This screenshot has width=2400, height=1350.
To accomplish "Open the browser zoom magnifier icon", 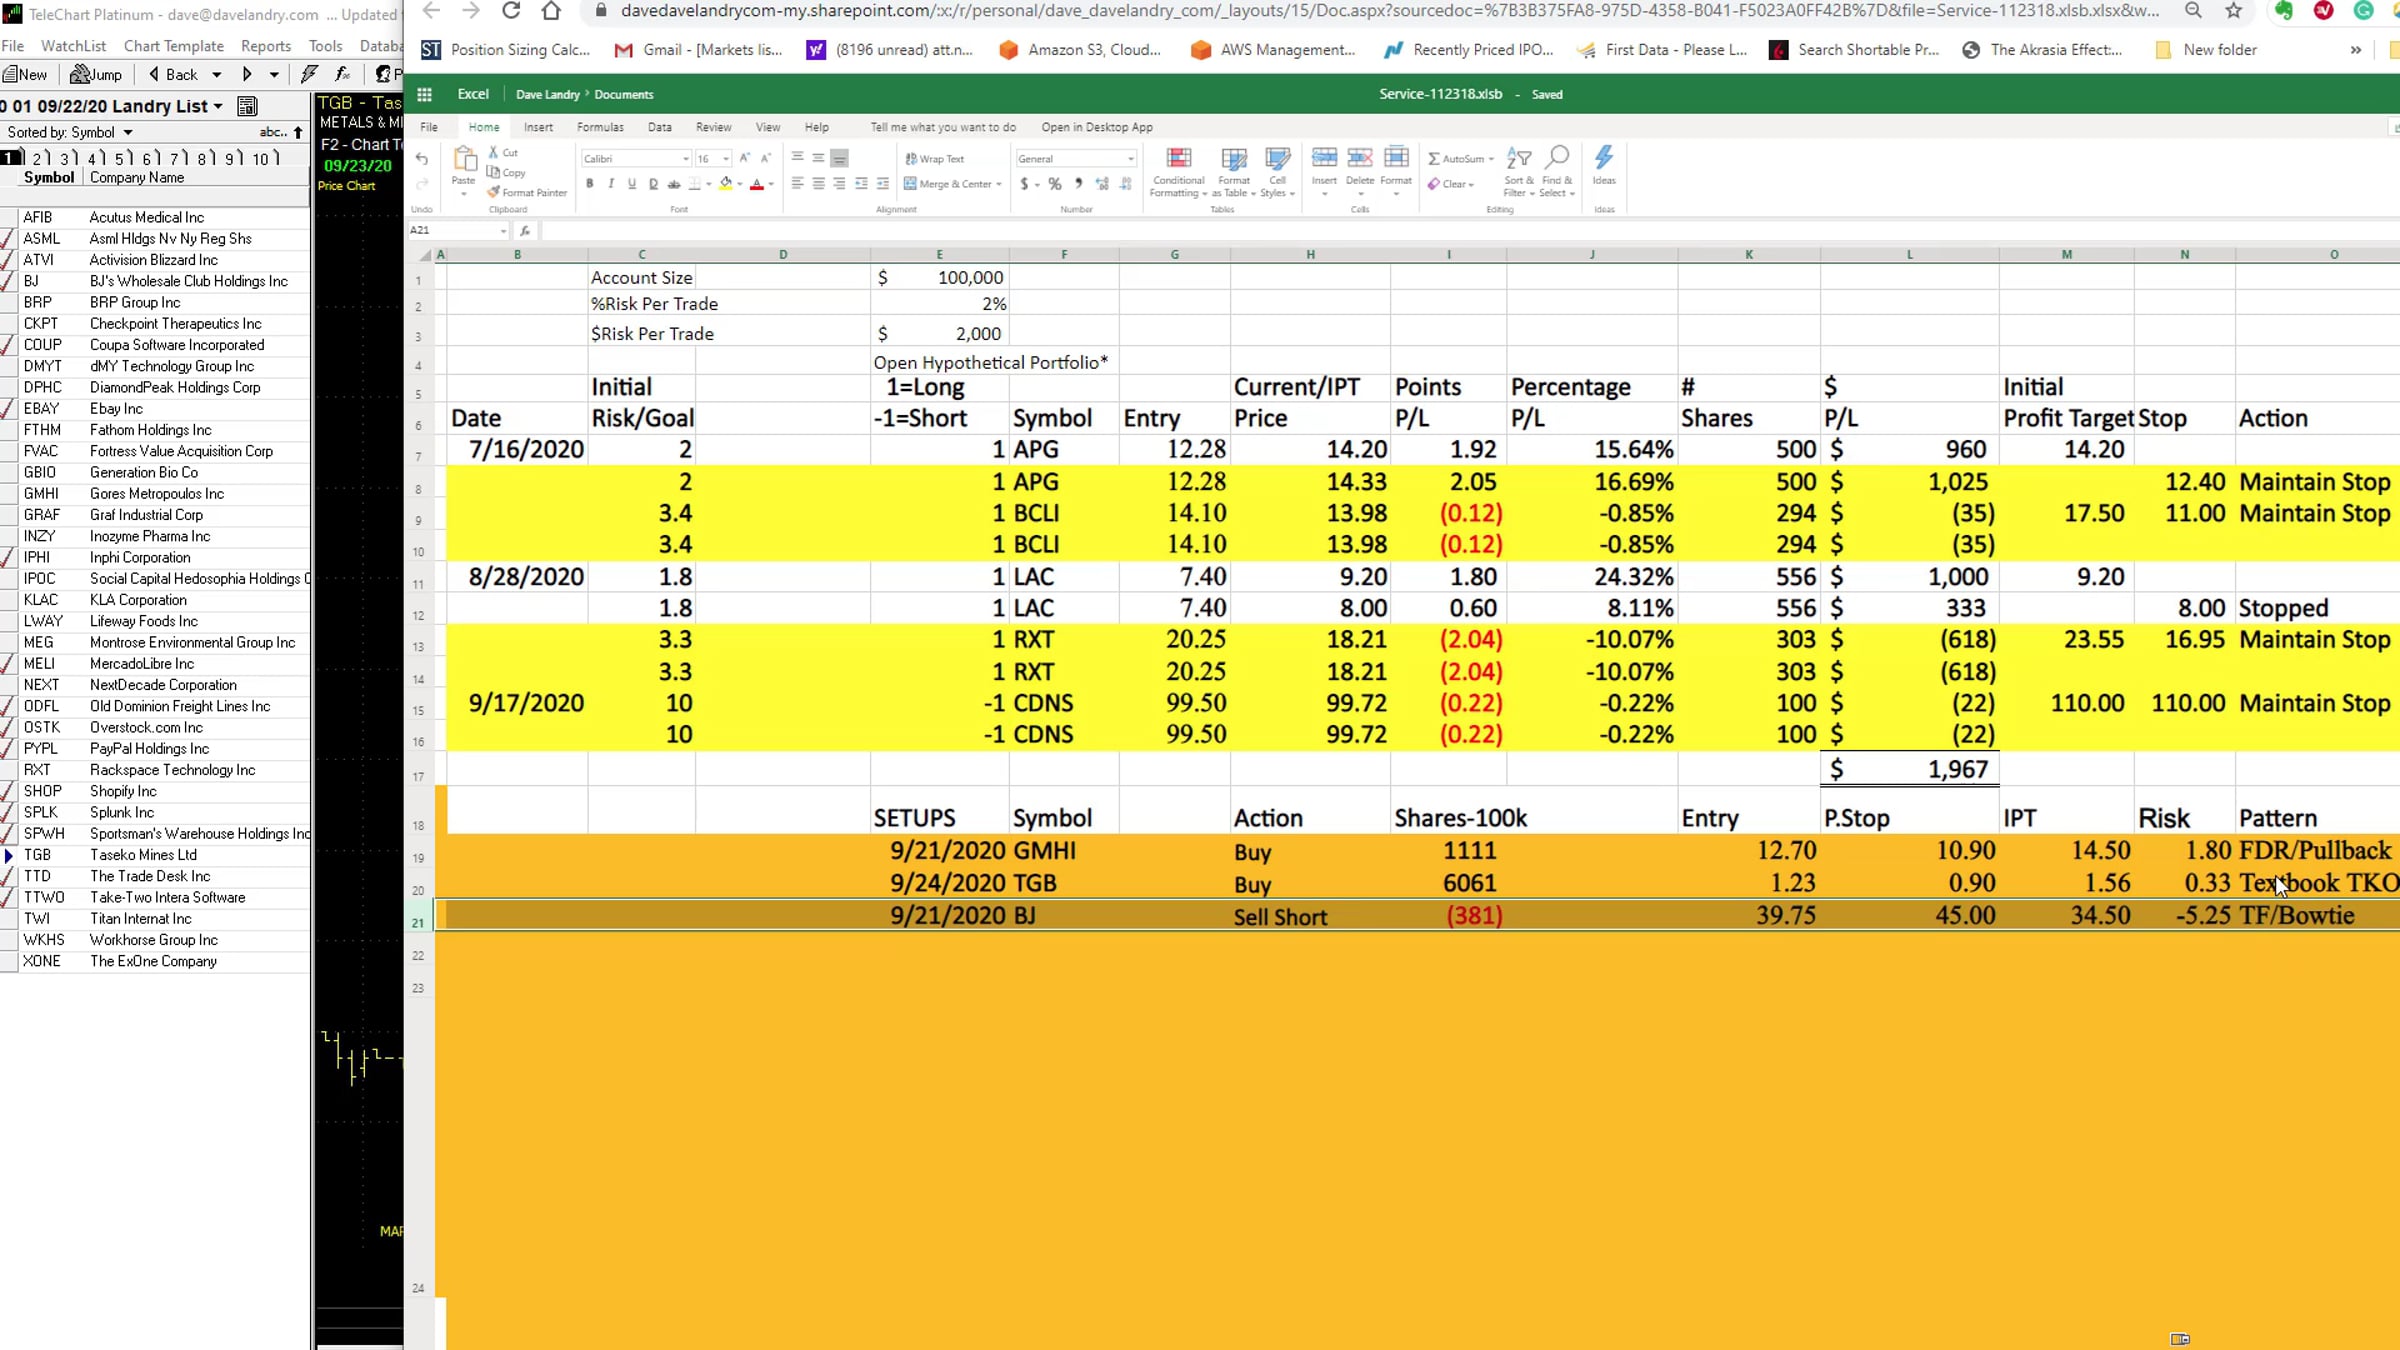I will click(x=2194, y=11).
